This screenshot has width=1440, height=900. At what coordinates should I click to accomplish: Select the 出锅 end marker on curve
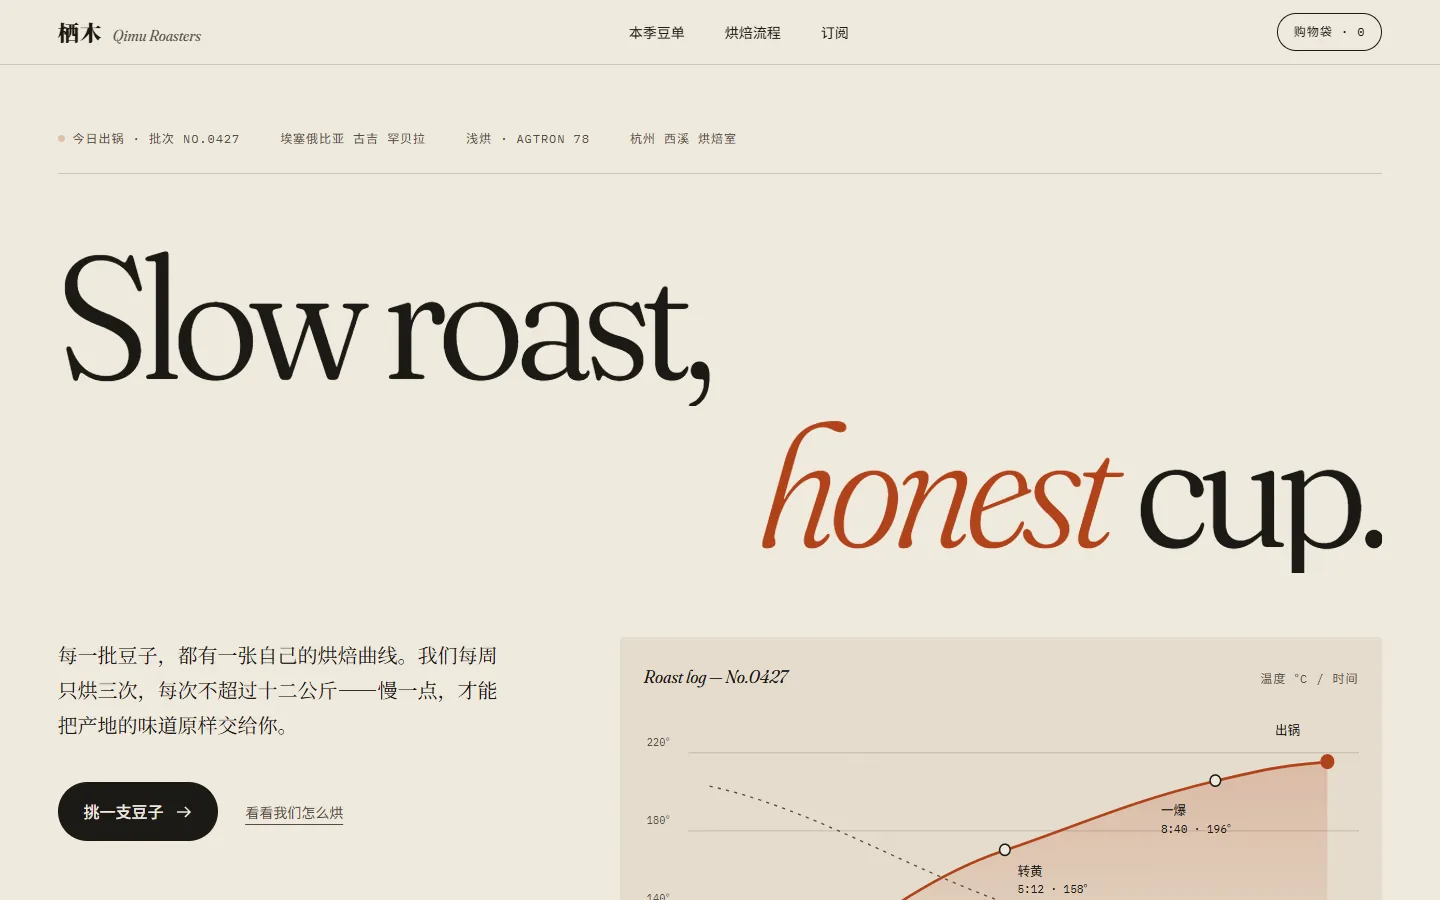(x=1327, y=762)
